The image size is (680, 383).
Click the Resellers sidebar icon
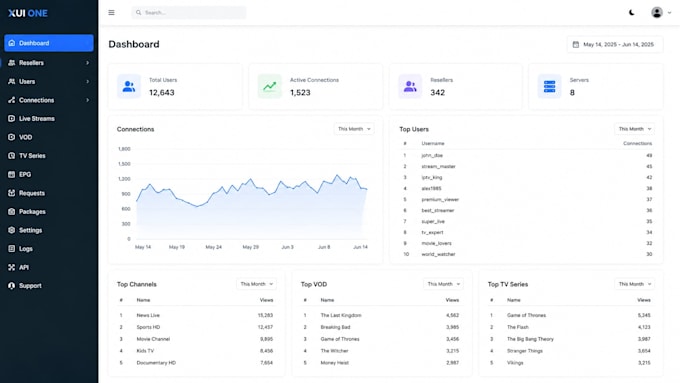pos(12,63)
